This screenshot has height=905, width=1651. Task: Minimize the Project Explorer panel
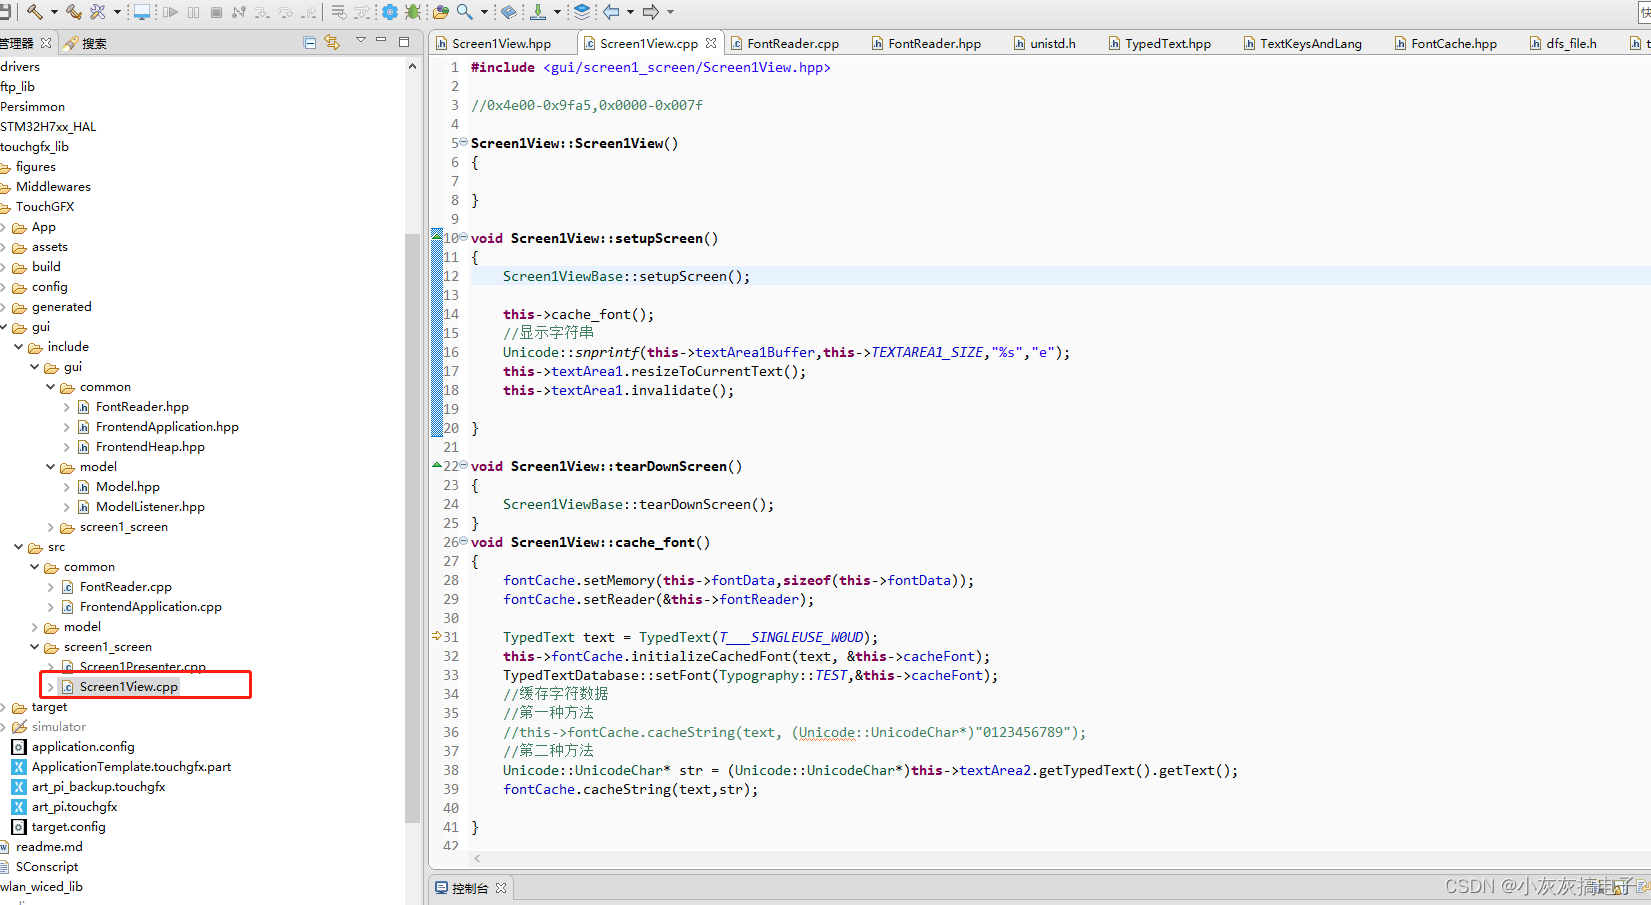point(380,41)
